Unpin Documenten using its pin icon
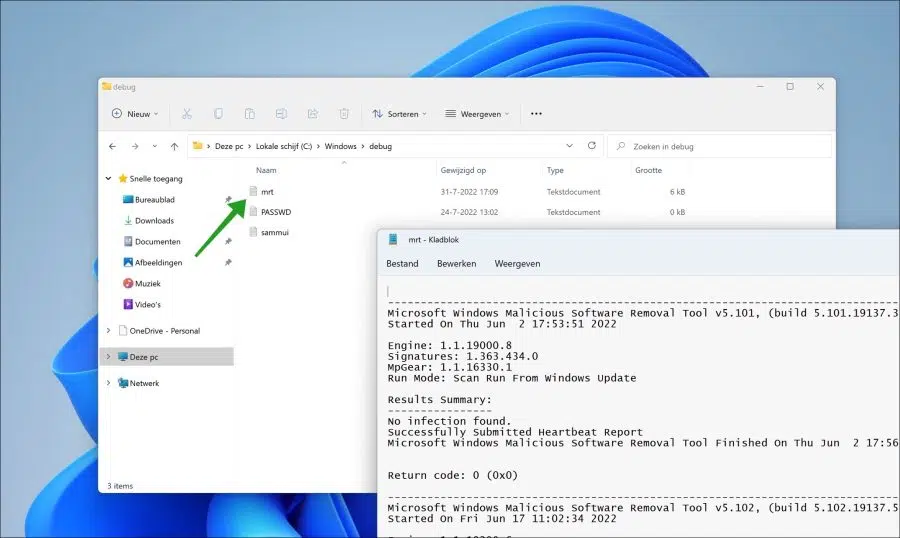 (x=228, y=241)
